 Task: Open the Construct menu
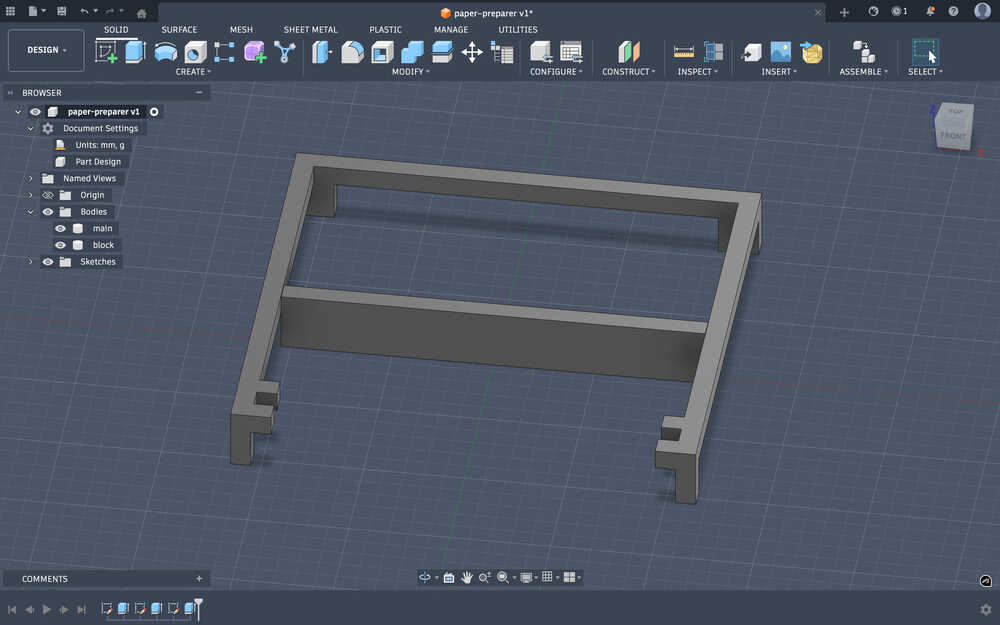pos(628,72)
